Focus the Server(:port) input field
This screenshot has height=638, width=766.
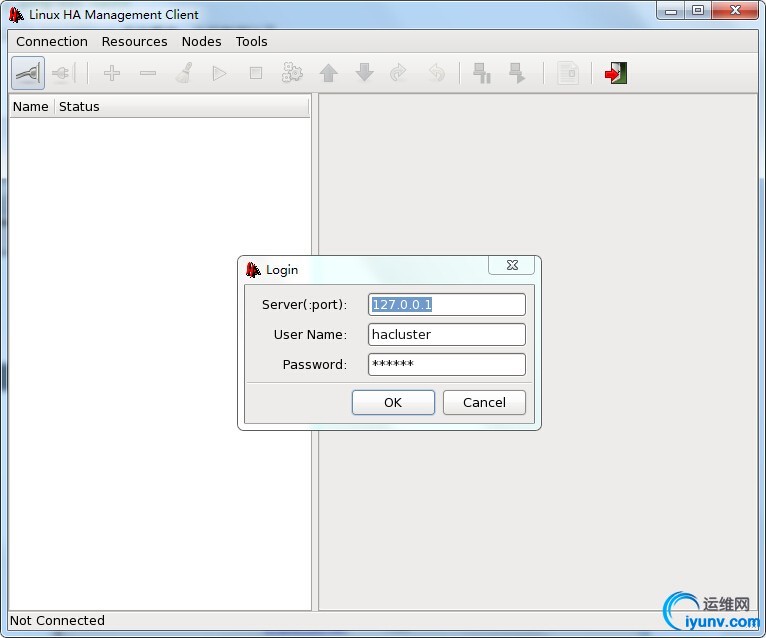(447, 305)
